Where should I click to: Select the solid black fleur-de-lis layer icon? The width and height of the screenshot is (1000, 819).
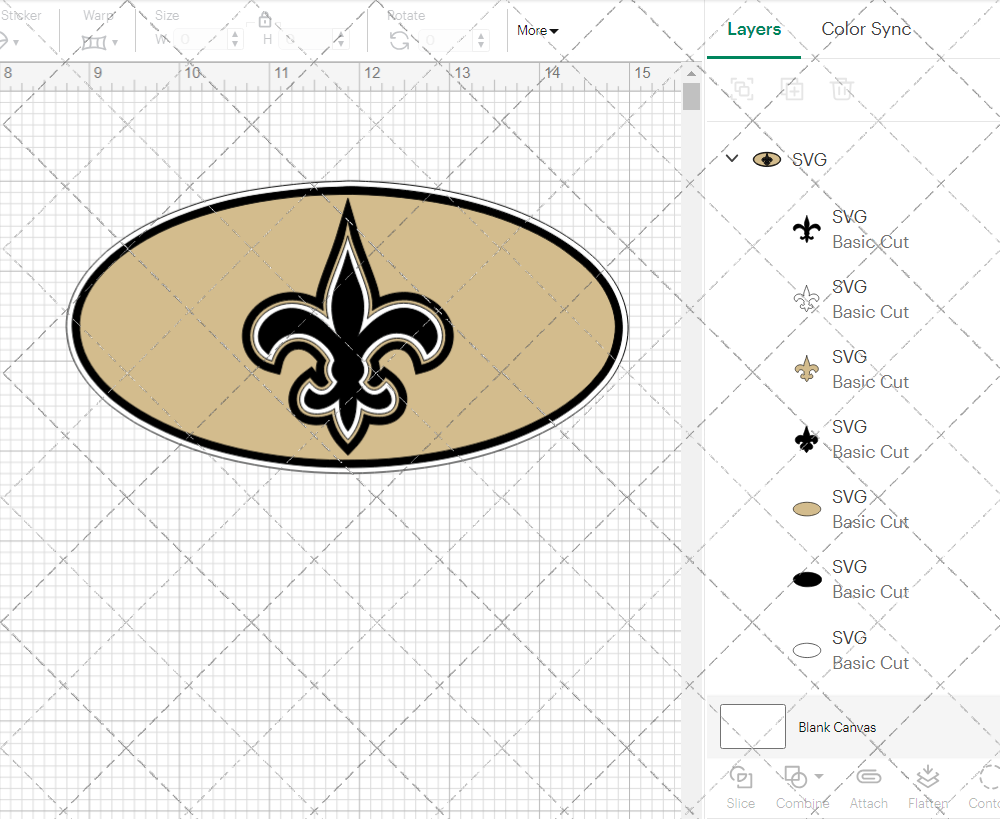click(x=807, y=439)
